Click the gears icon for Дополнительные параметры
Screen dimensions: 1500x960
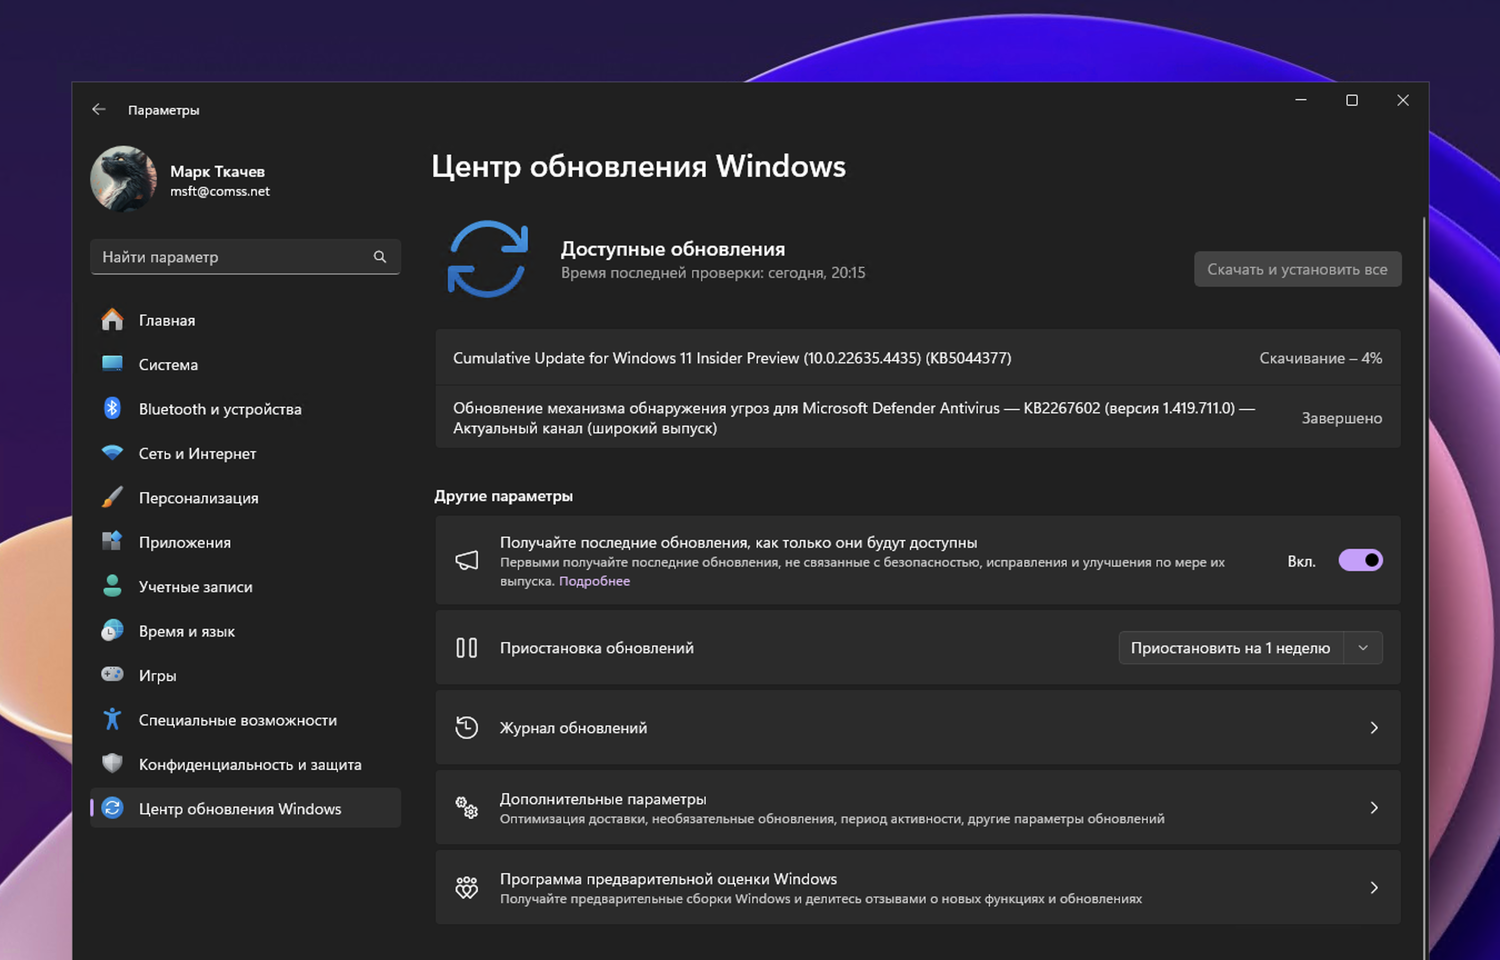click(x=467, y=808)
